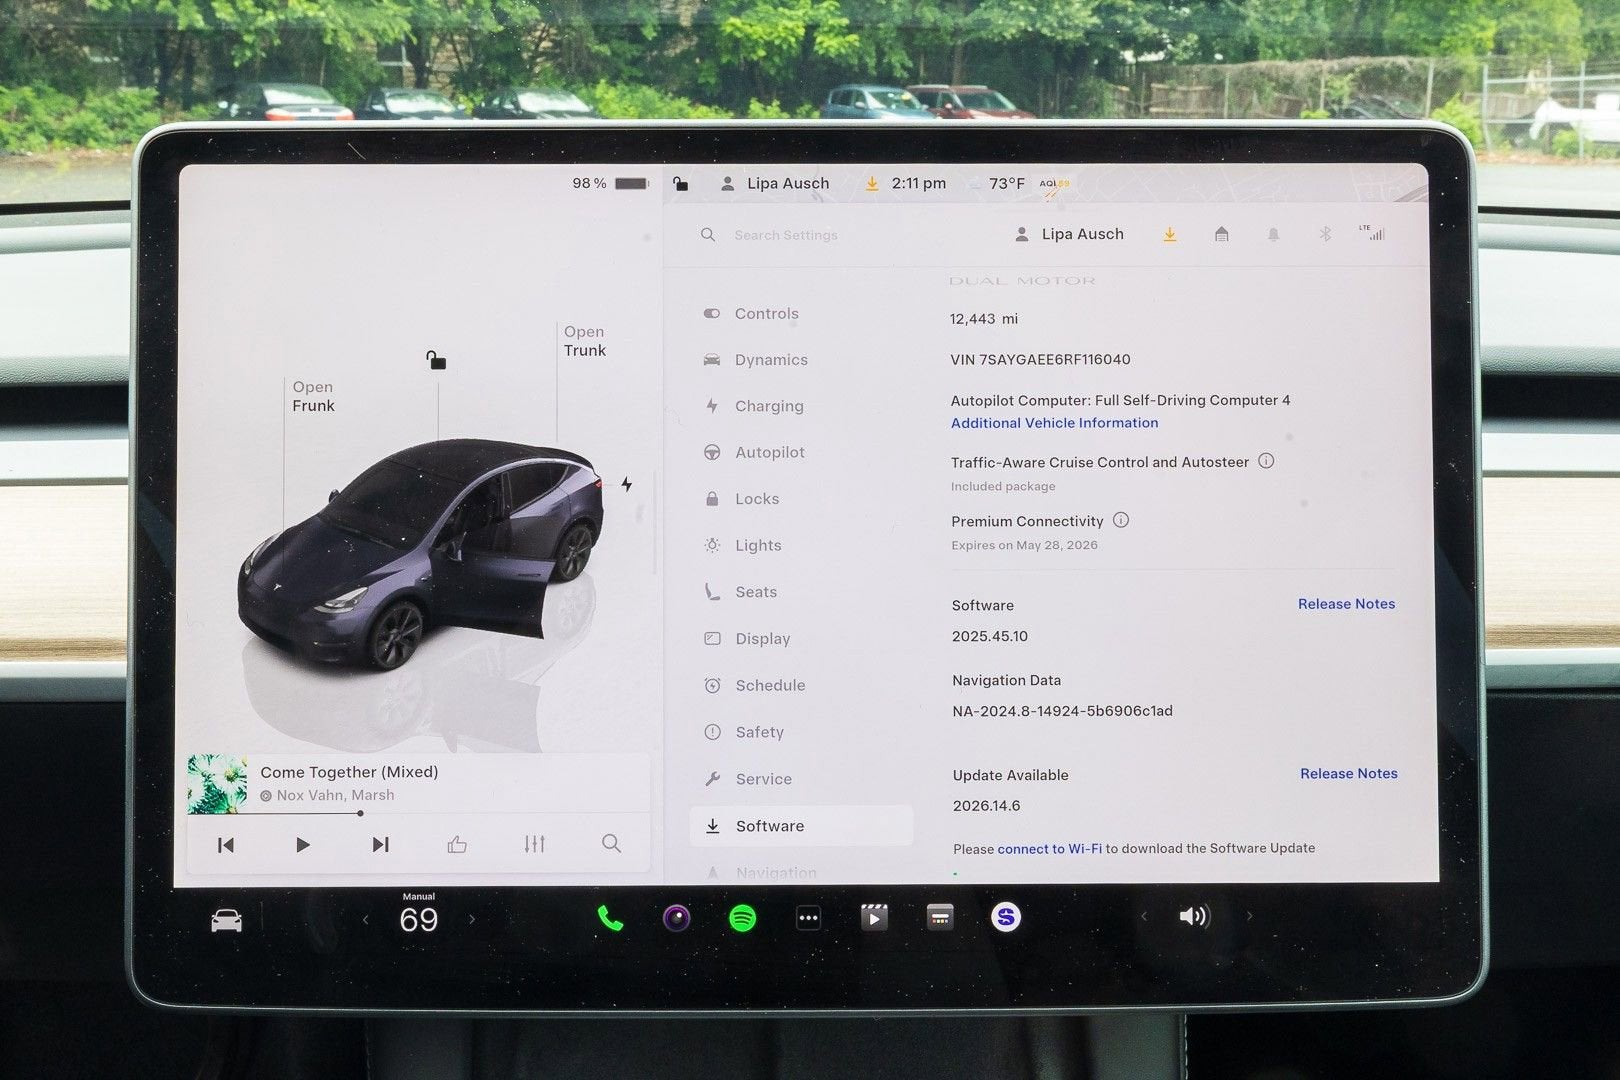Open the charge port lightning icon
This screenshot has height=1080, width=1620.
[627, 485]
